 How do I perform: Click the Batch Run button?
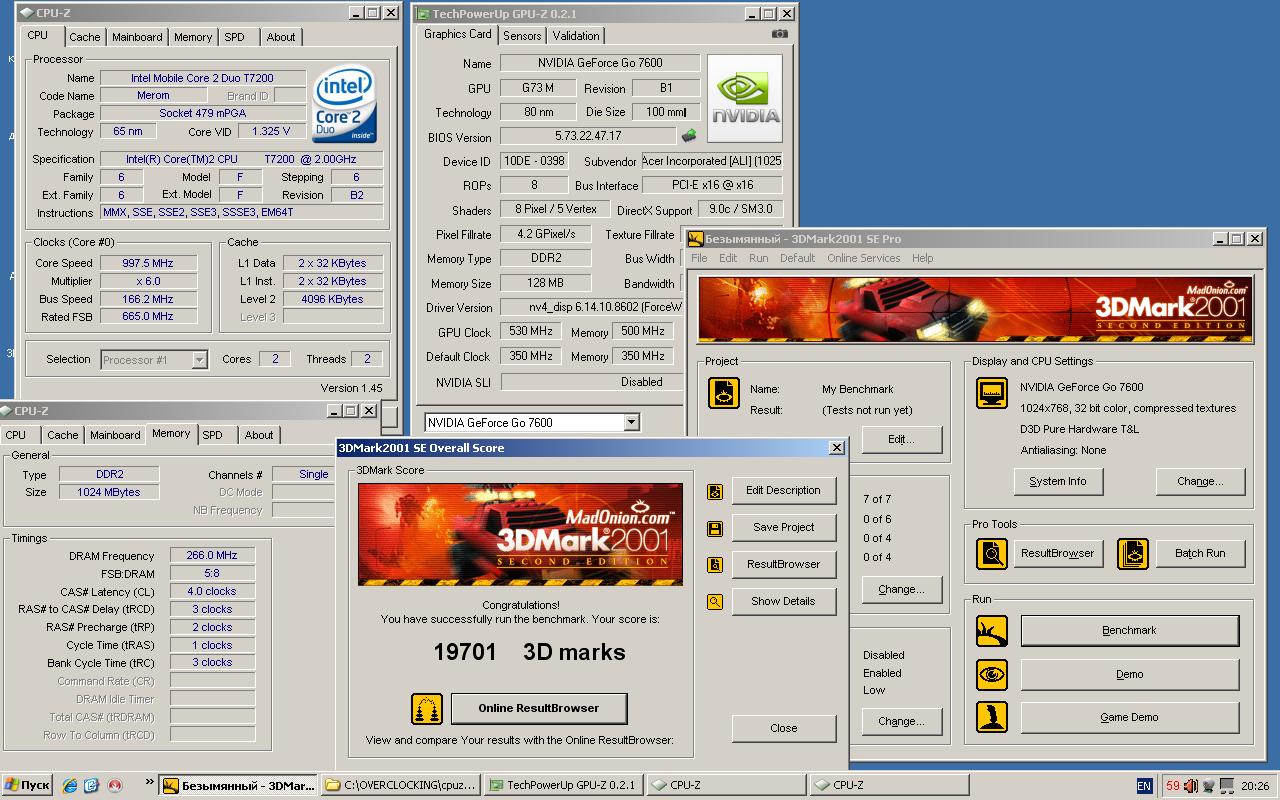point(1200,554)
